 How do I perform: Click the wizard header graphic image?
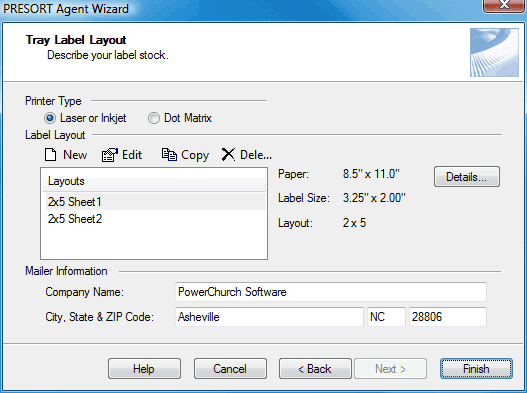click(x=494, y=52)
